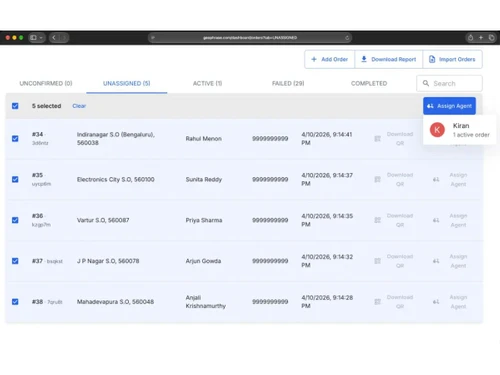
Task: Click the browser back arrow
Action: pyautogui.click(x=54, y=38)
